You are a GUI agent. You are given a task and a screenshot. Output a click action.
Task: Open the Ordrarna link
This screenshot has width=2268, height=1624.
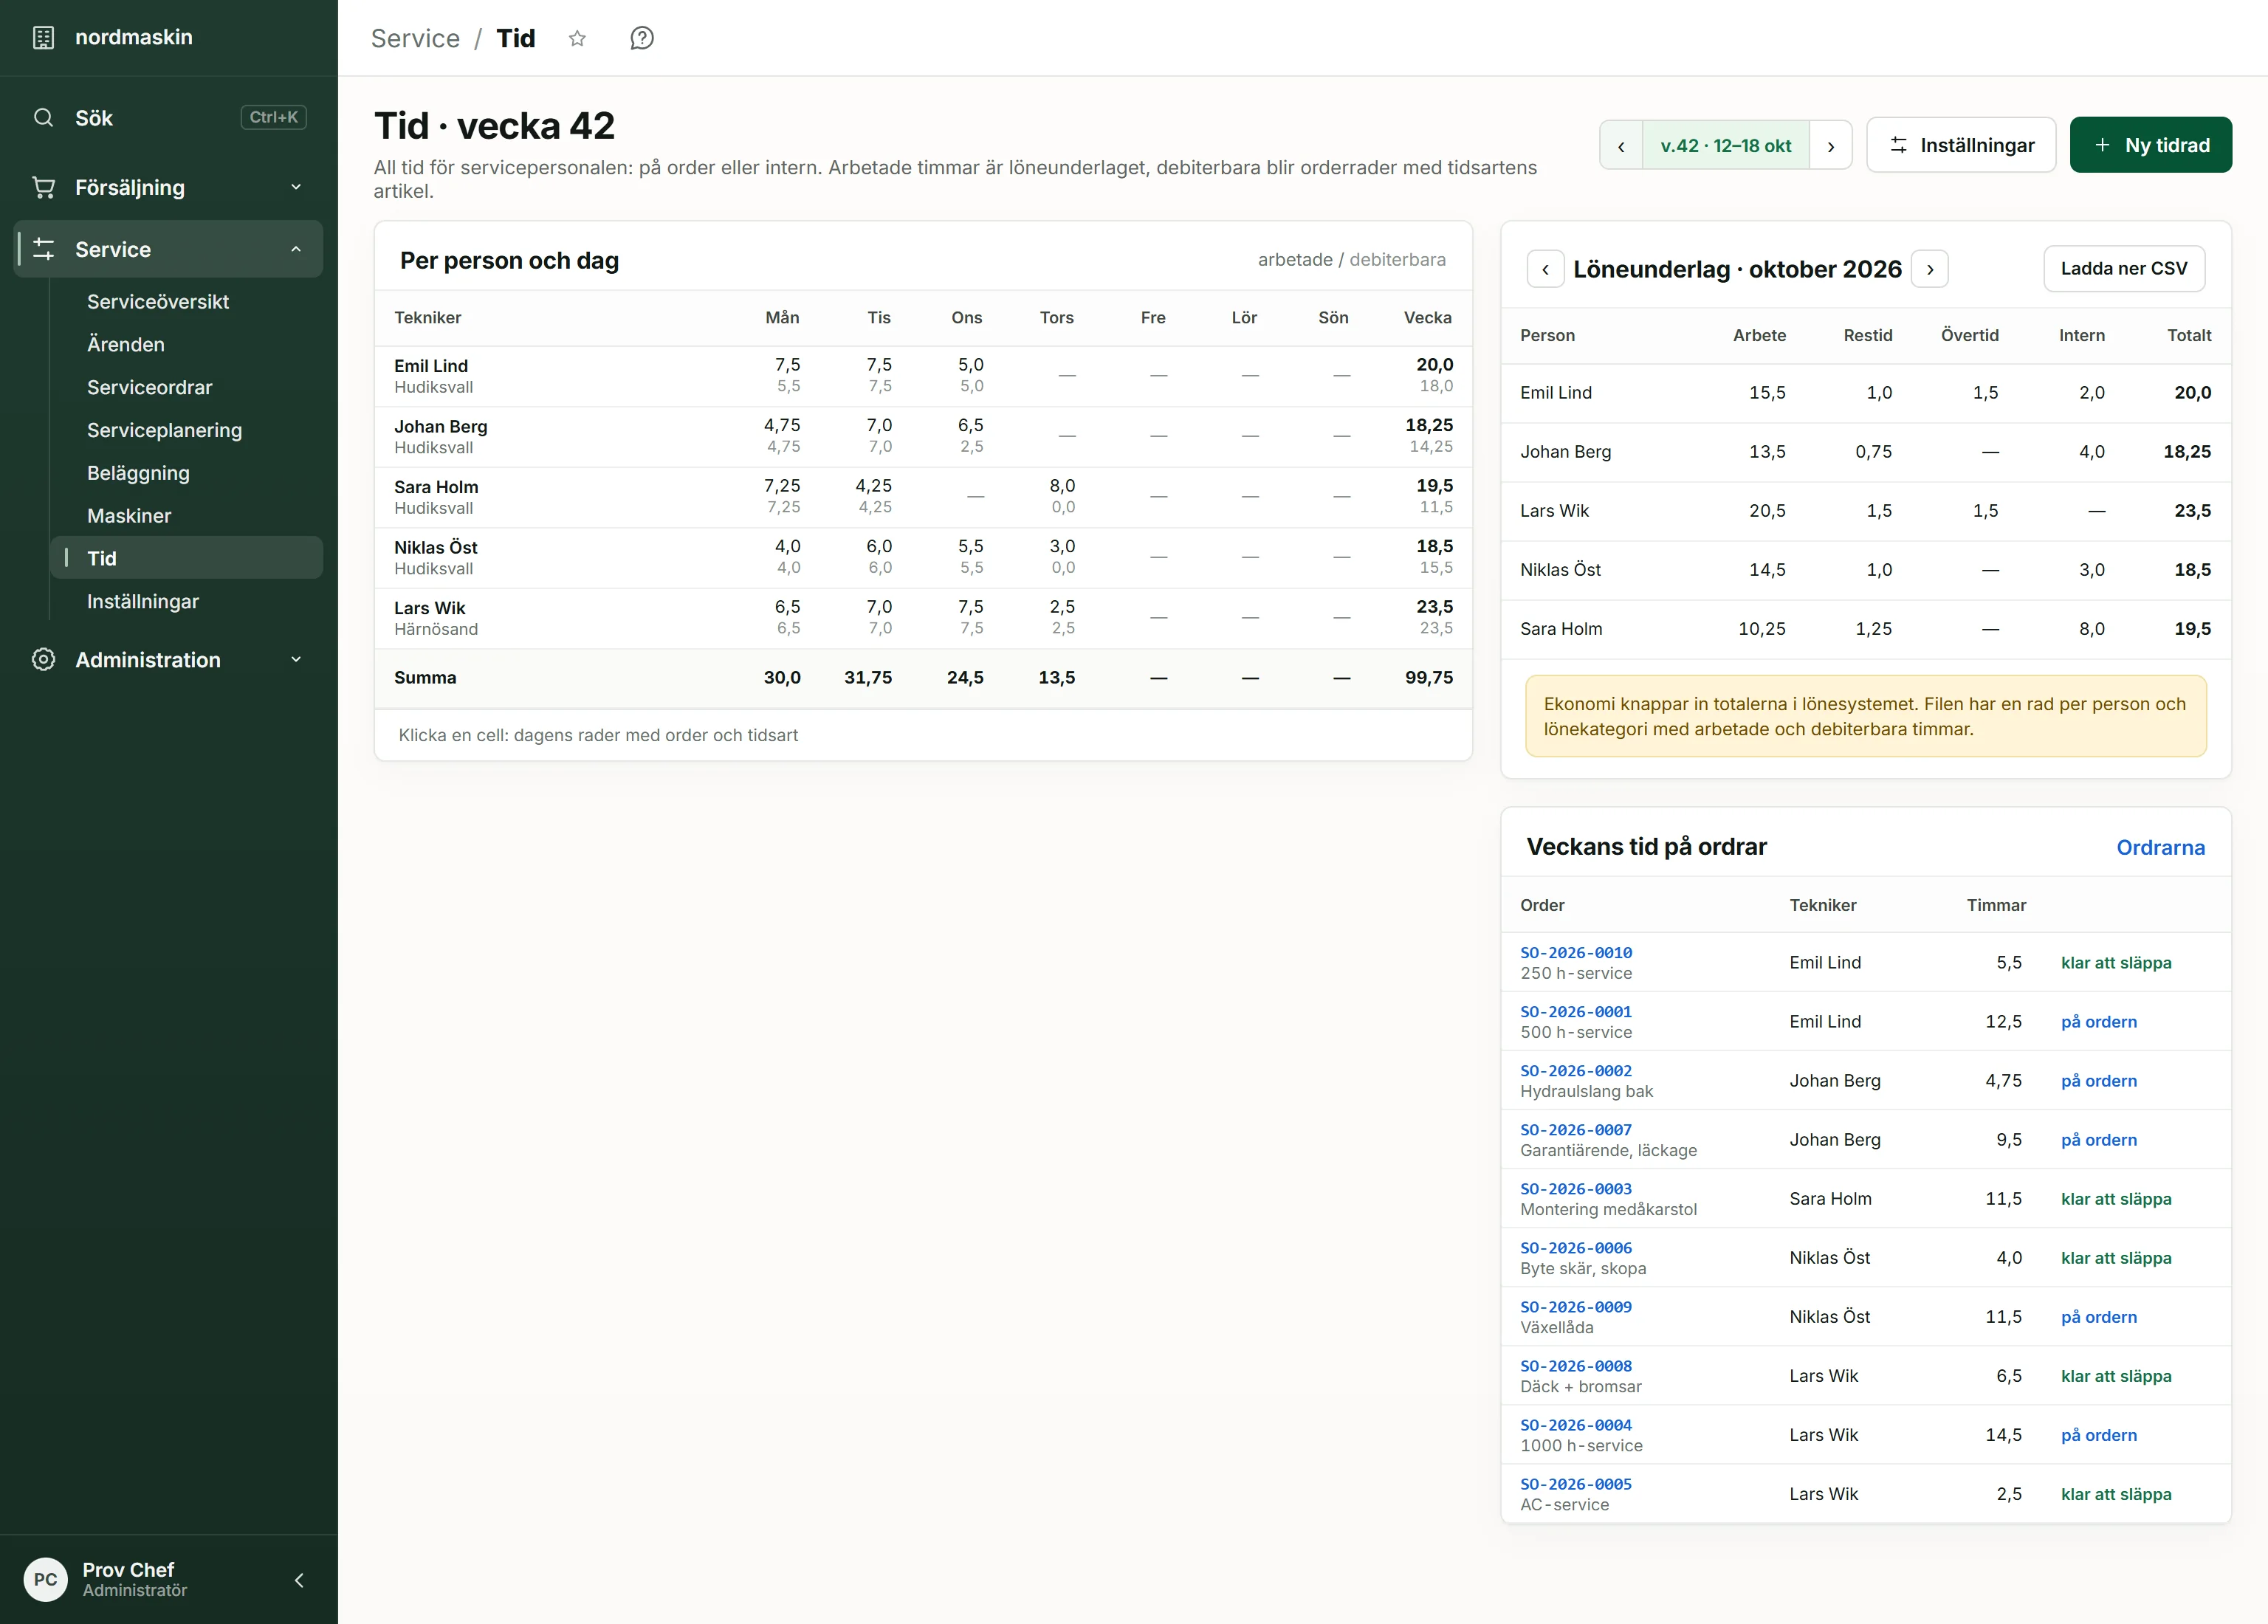tap(2160, 848)
